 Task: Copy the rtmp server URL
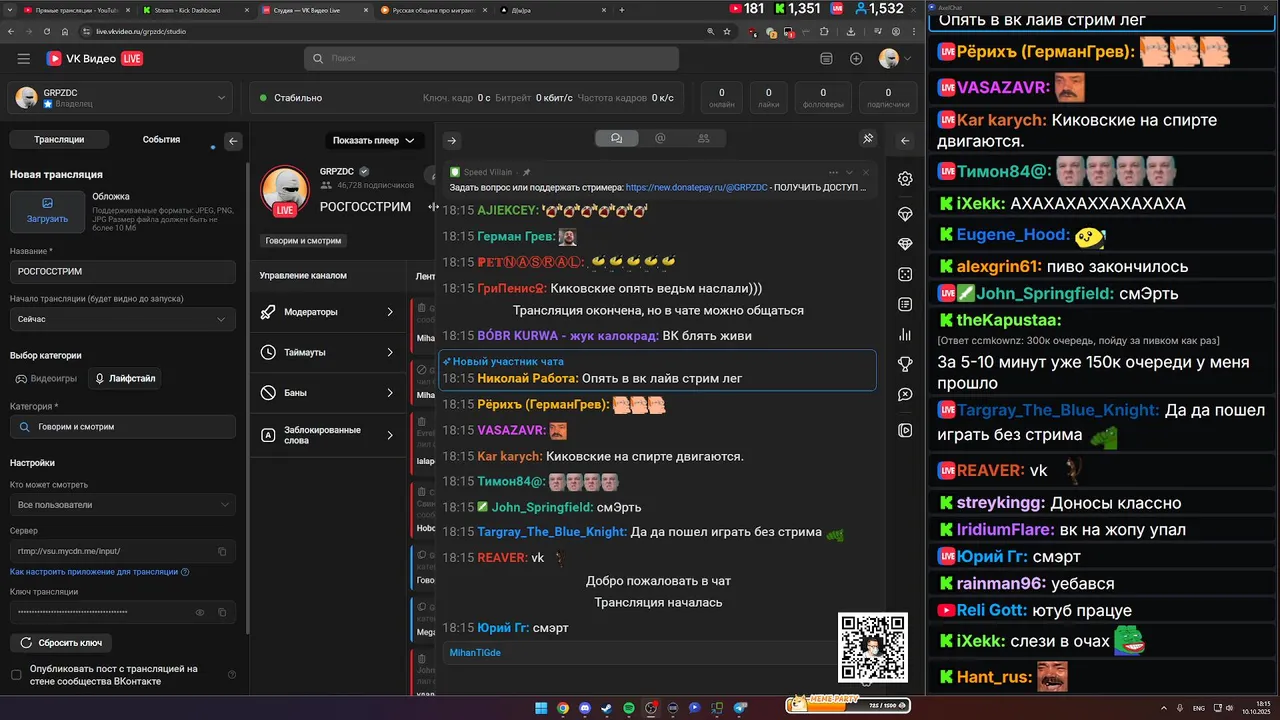pyautogui.click(x=222, y=551)
